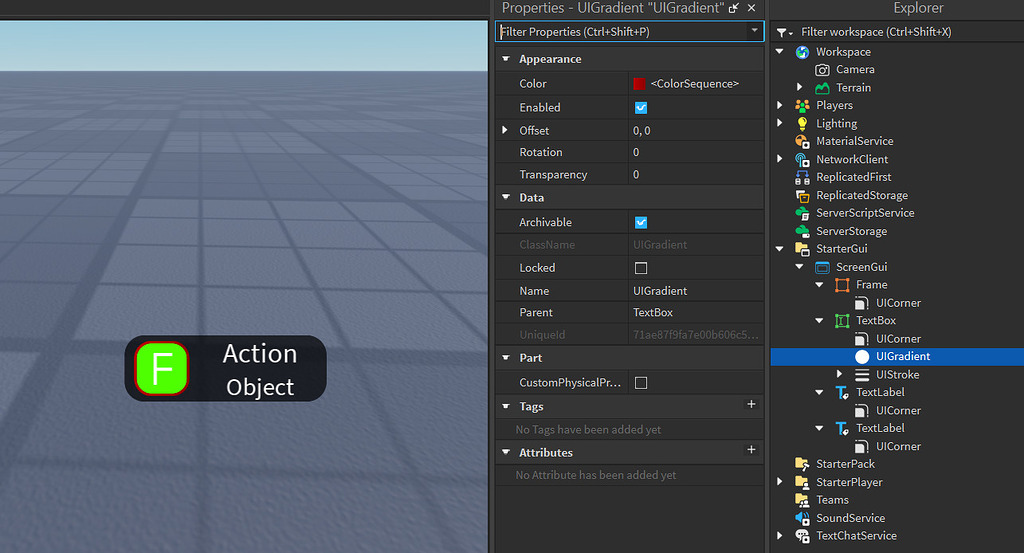Expand the UIStroke tree node

click(x=840, y=374)
